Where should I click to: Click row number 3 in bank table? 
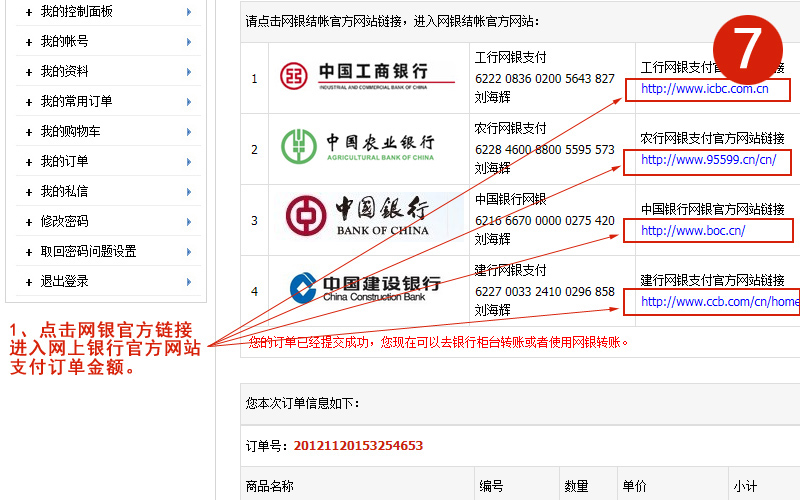[254, 220]
